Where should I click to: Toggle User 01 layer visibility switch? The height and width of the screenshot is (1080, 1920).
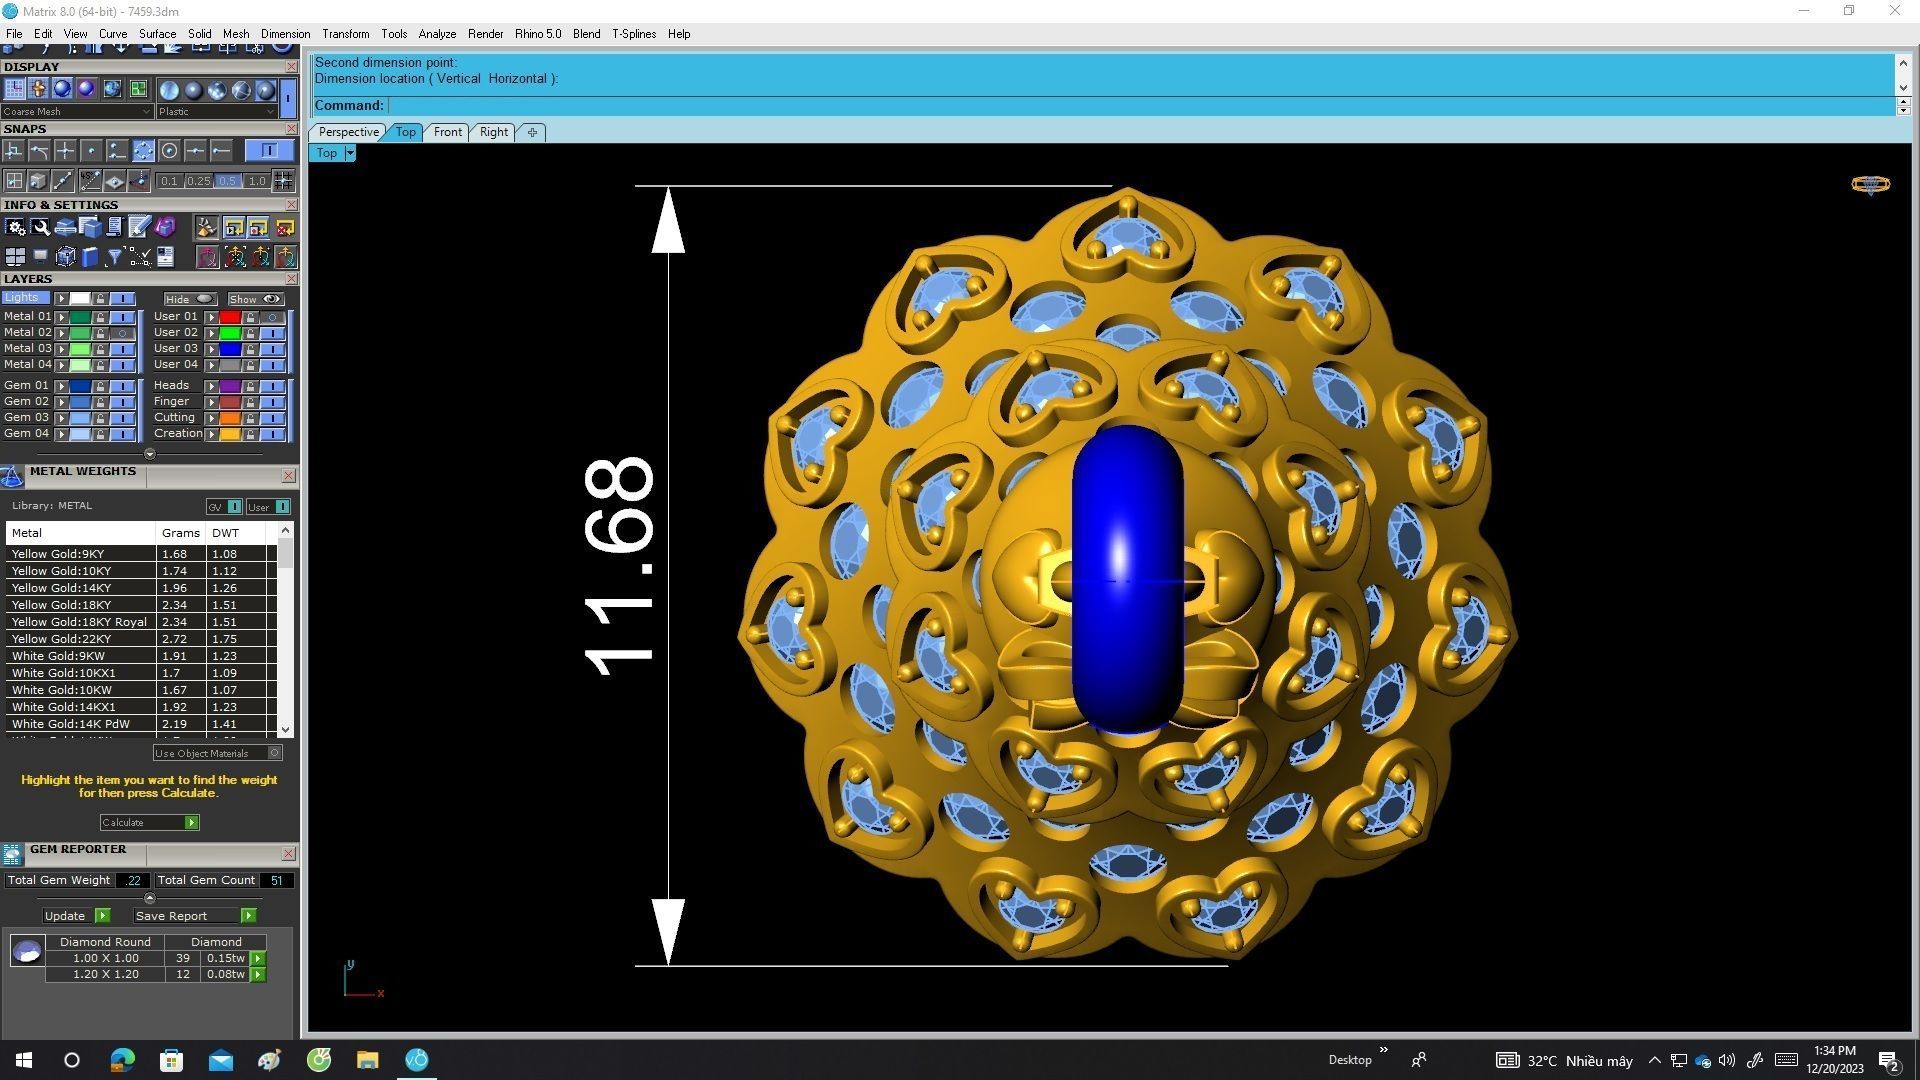[272, 317]
